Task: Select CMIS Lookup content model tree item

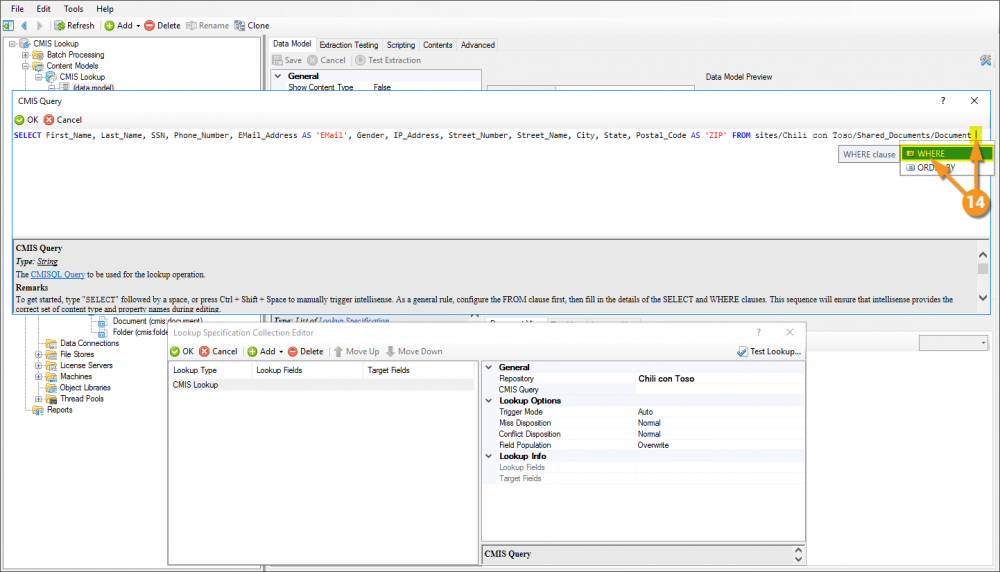Action: click(x=82, y=77)
